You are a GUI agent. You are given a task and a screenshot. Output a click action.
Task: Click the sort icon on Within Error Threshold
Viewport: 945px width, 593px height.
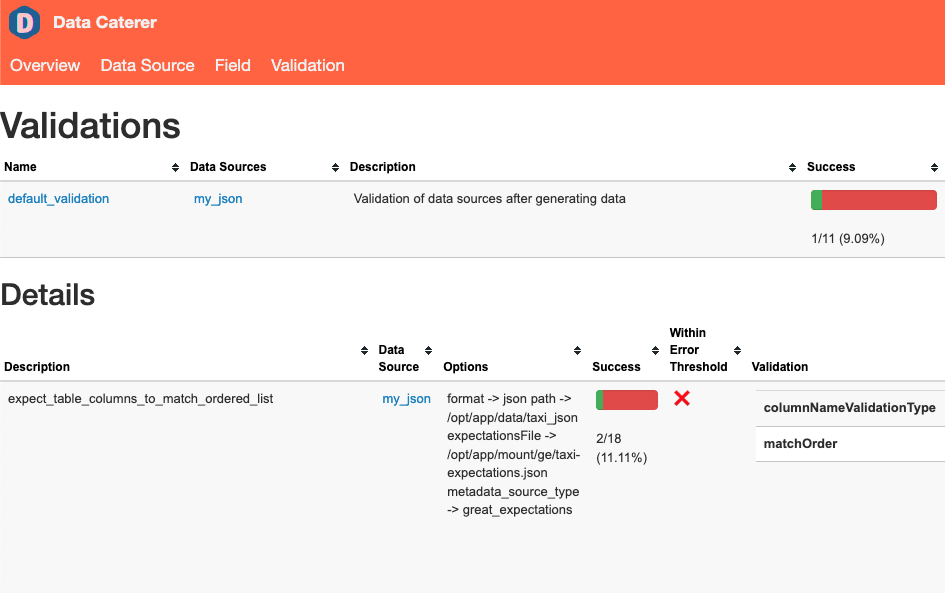tap(737, 350)
